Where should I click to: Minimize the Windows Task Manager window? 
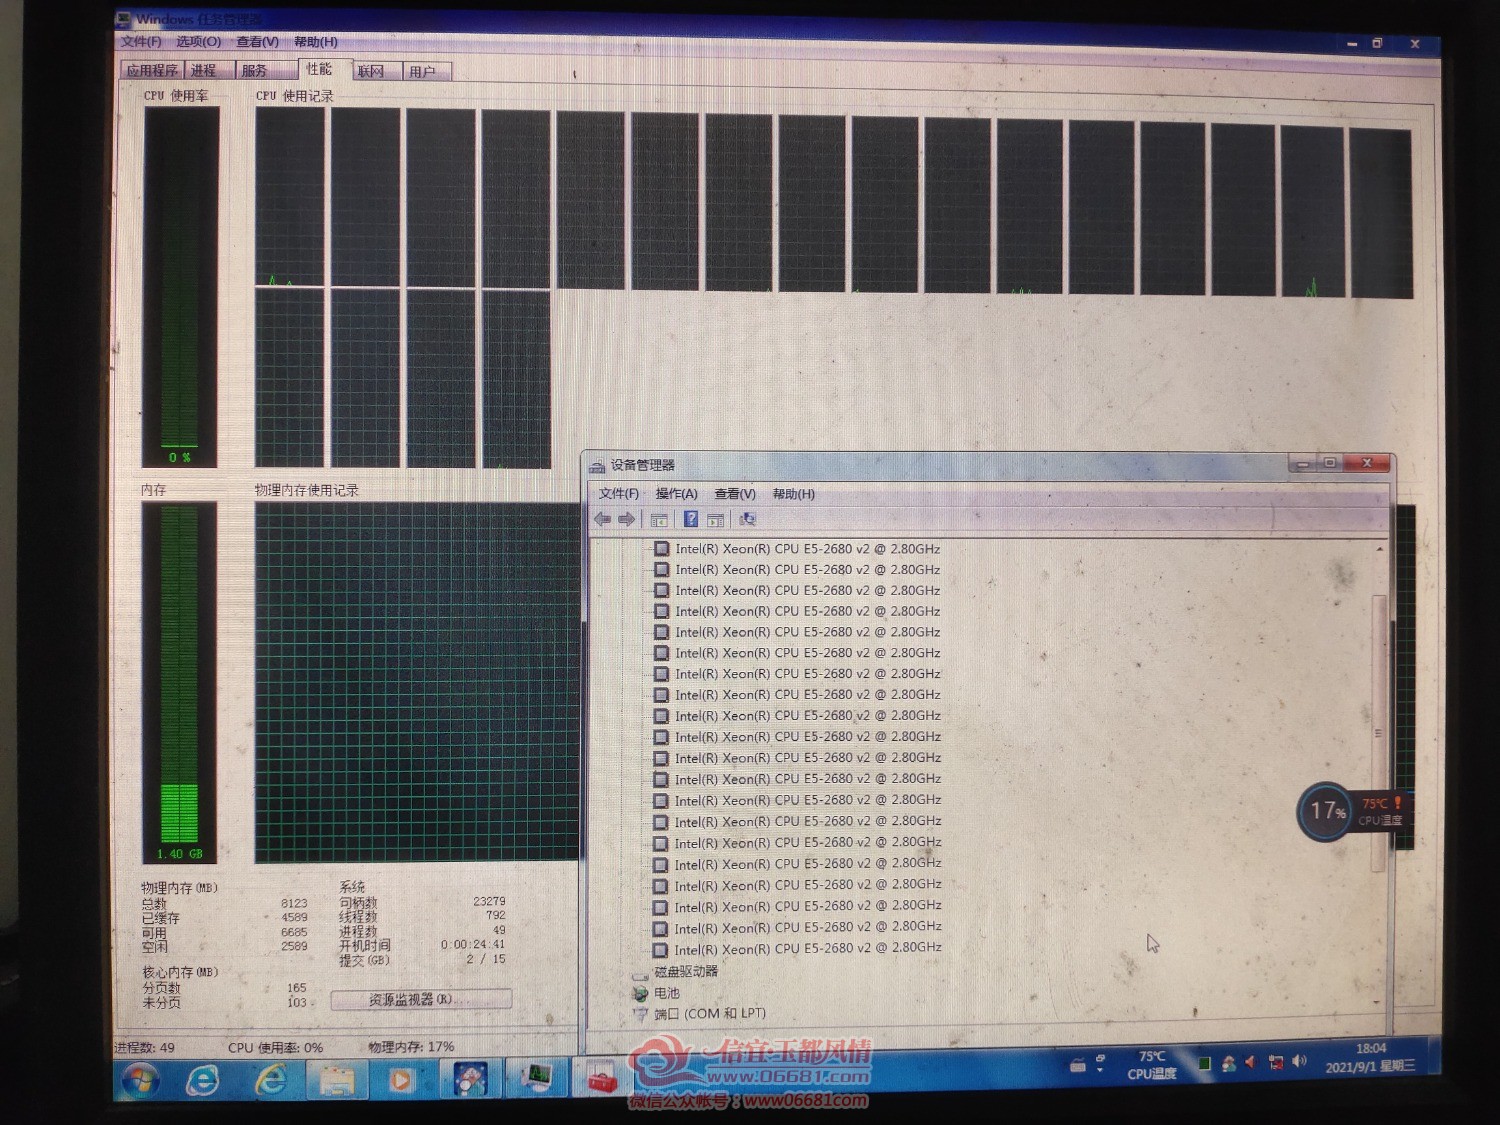point(1352,44)
